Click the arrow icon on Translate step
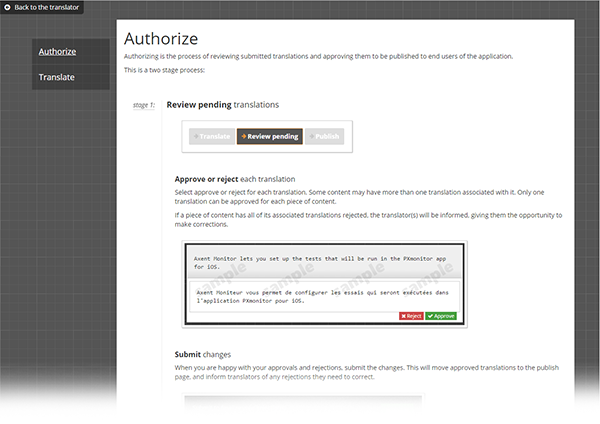The image size is (600, 424). [196, 136]
